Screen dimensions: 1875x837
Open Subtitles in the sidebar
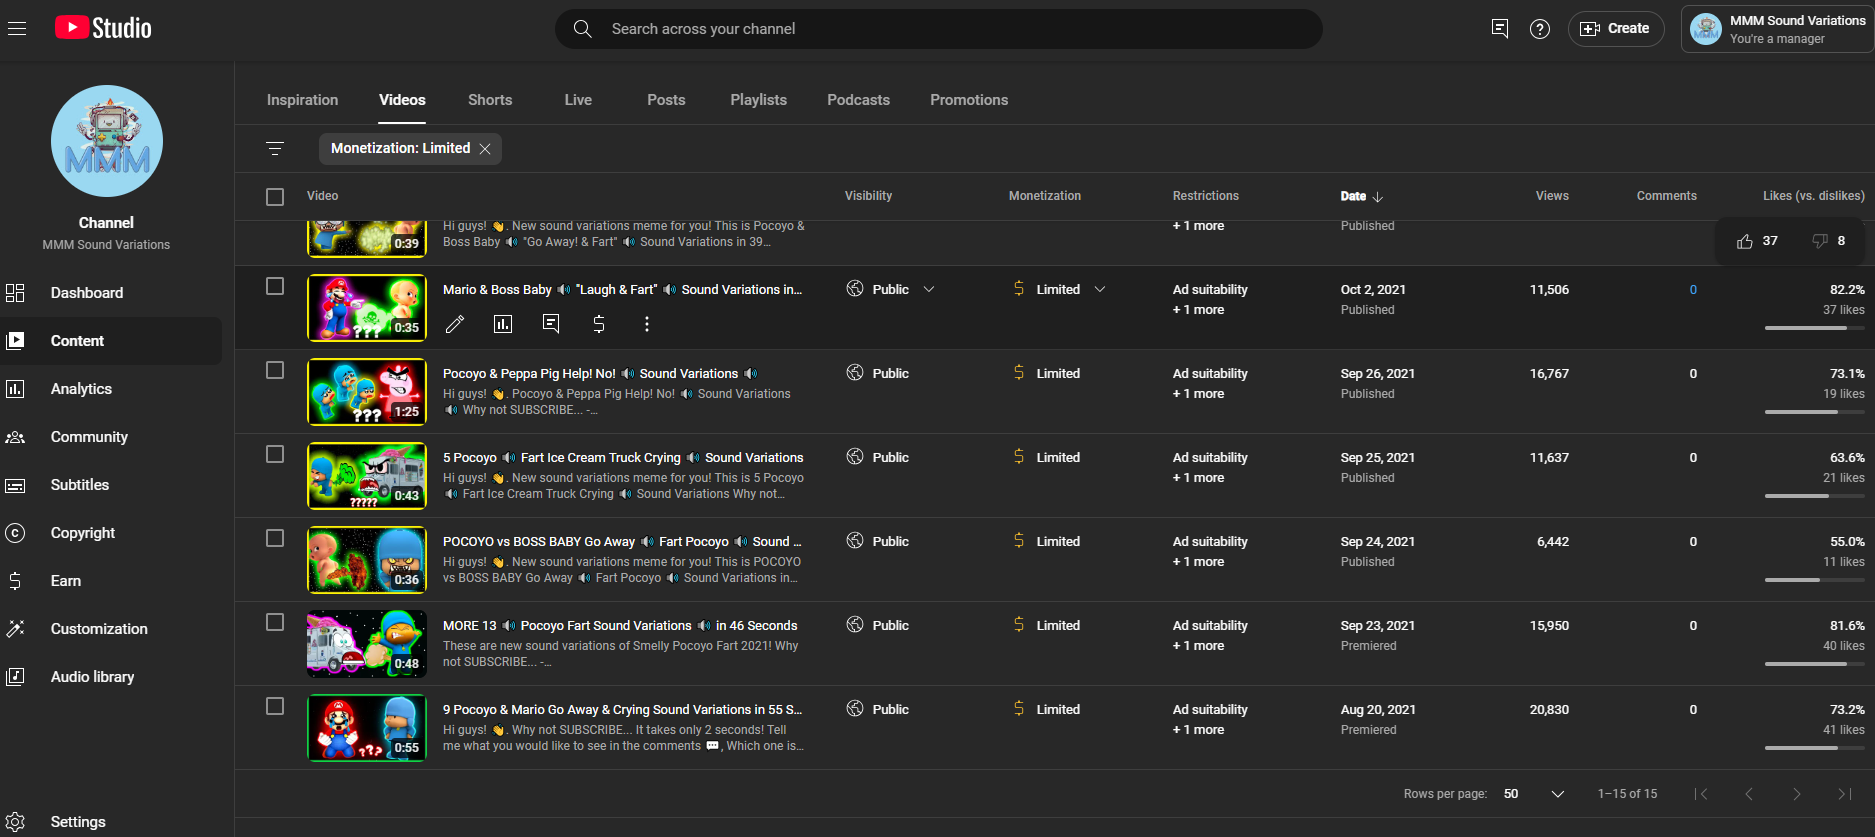[x=111, y=485]
